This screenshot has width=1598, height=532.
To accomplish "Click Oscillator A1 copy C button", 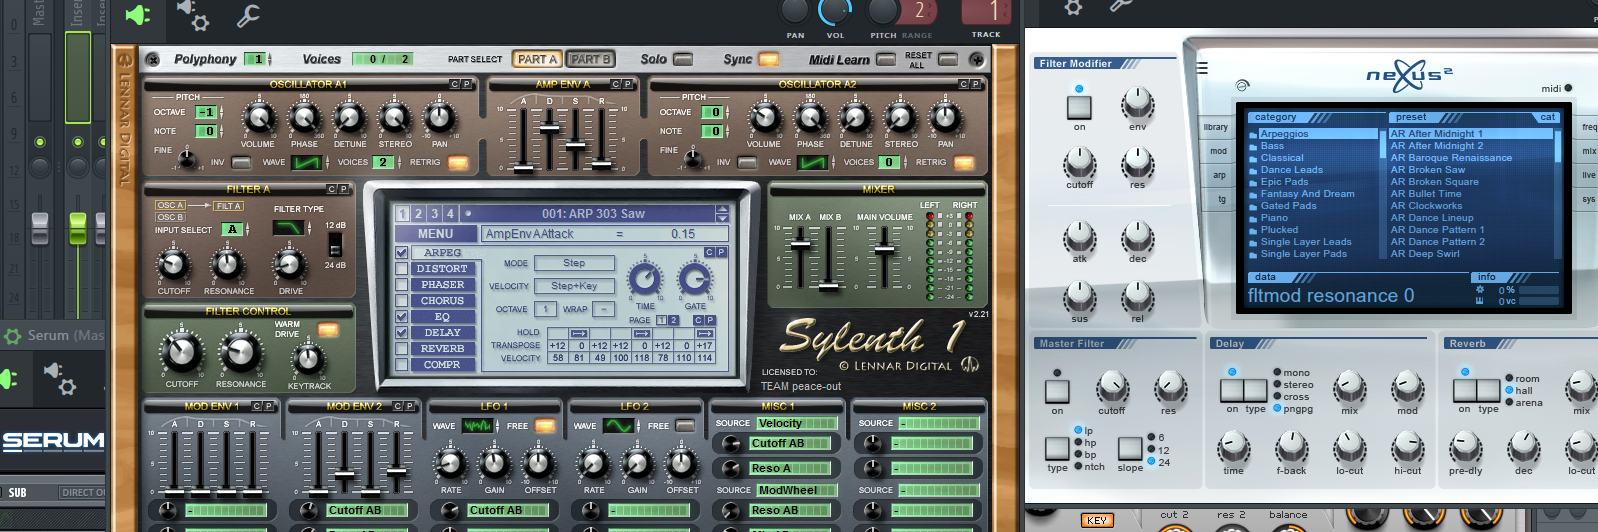I will coord(455,85).
